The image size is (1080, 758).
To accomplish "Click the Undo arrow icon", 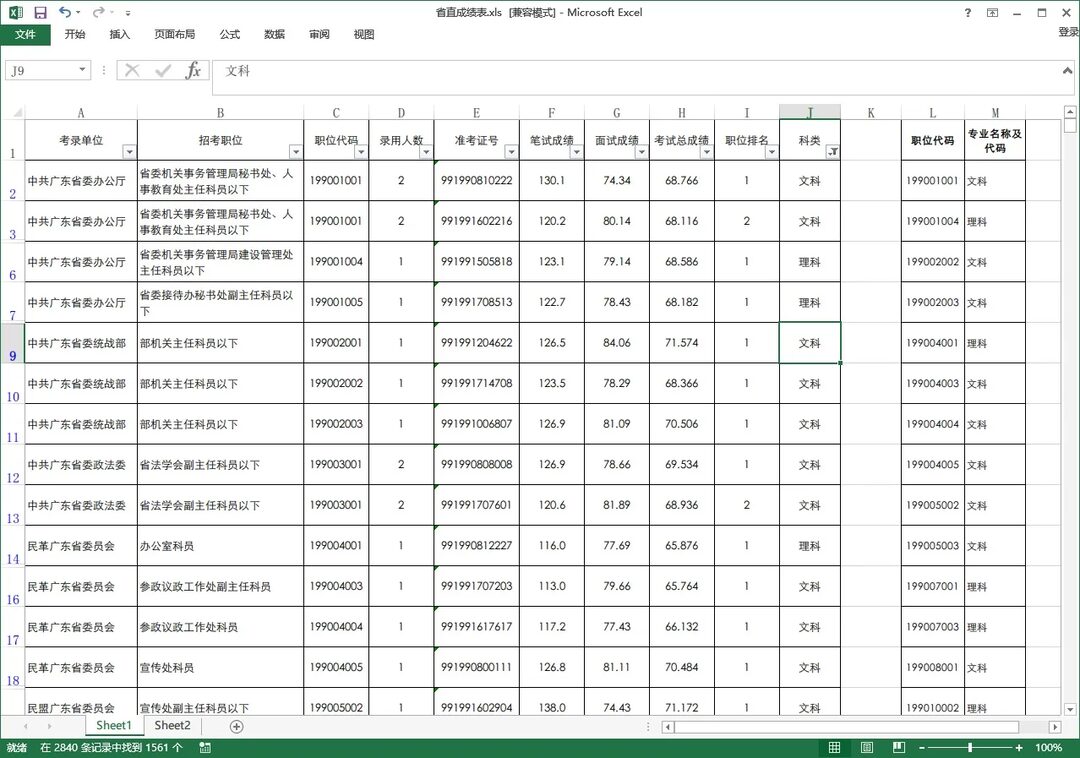I will (65, 13).
